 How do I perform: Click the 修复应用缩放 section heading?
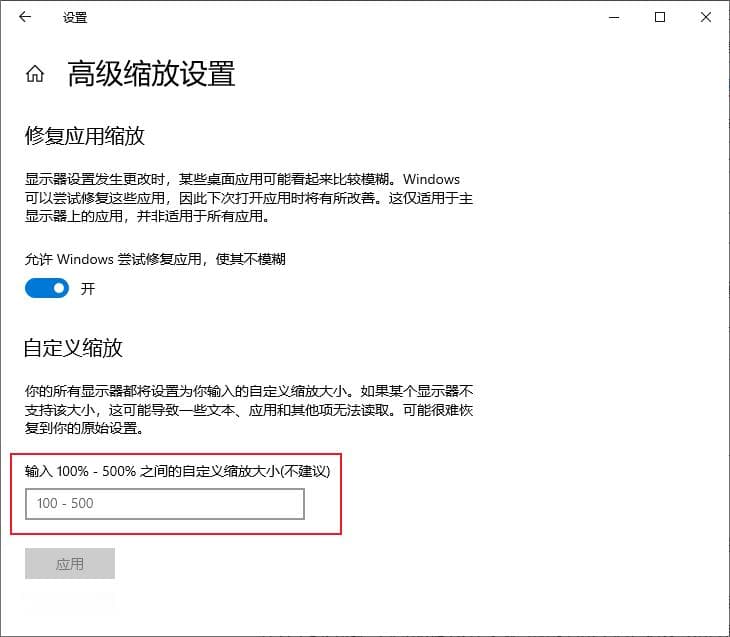[x=85, y=136]
